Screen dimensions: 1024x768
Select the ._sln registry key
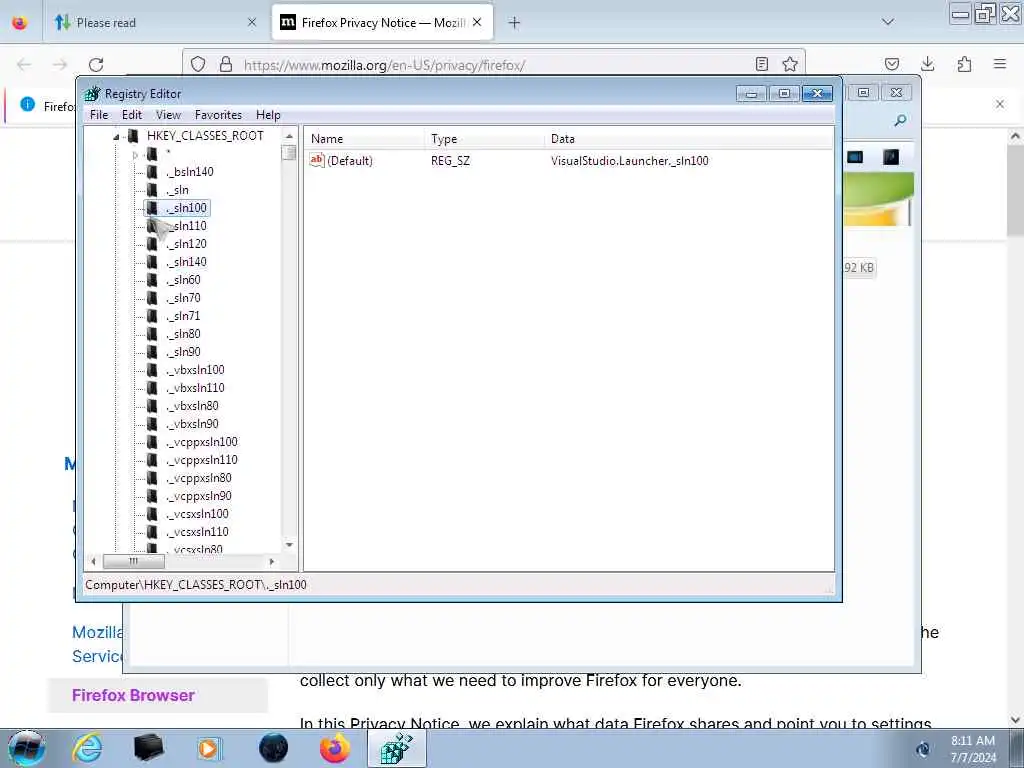(178, 190)
